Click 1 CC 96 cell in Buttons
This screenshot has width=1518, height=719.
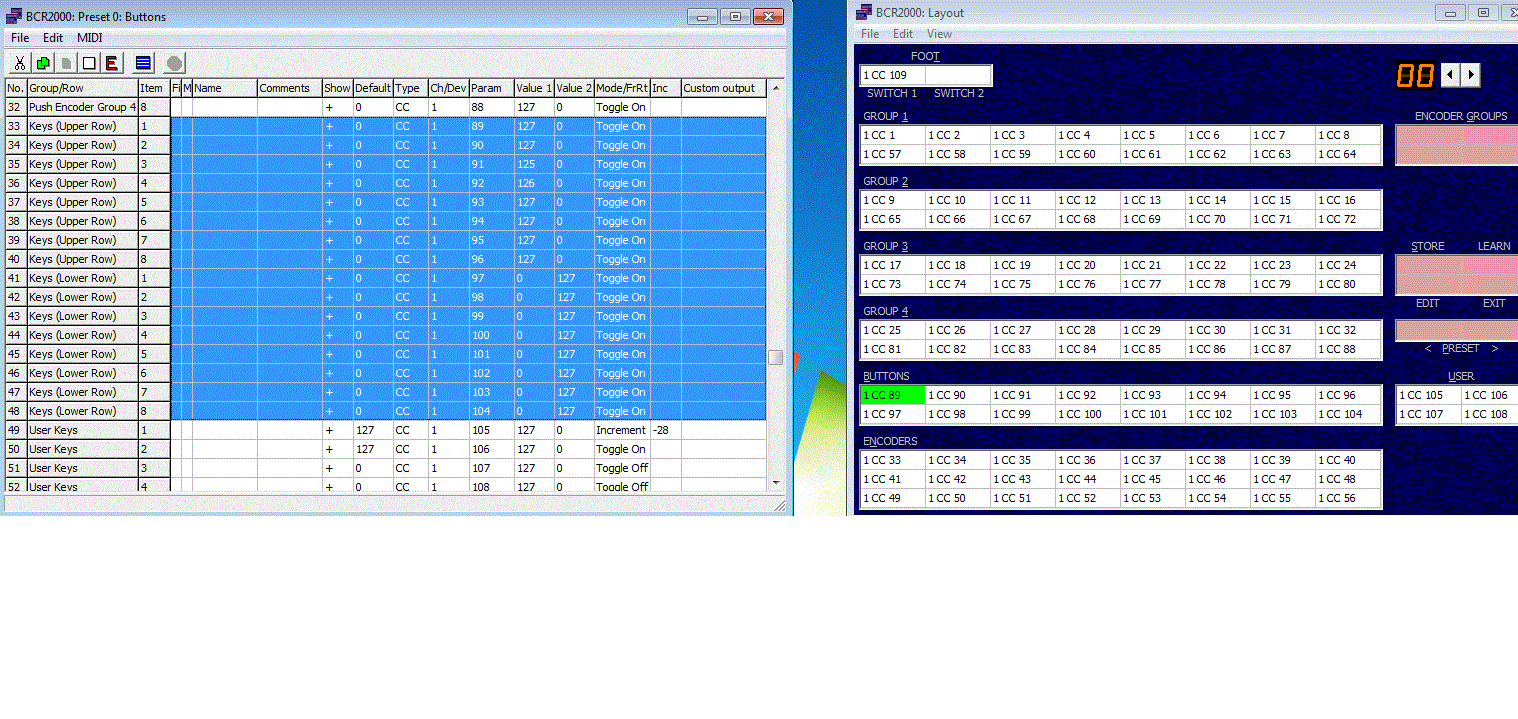coord(1348,395)
